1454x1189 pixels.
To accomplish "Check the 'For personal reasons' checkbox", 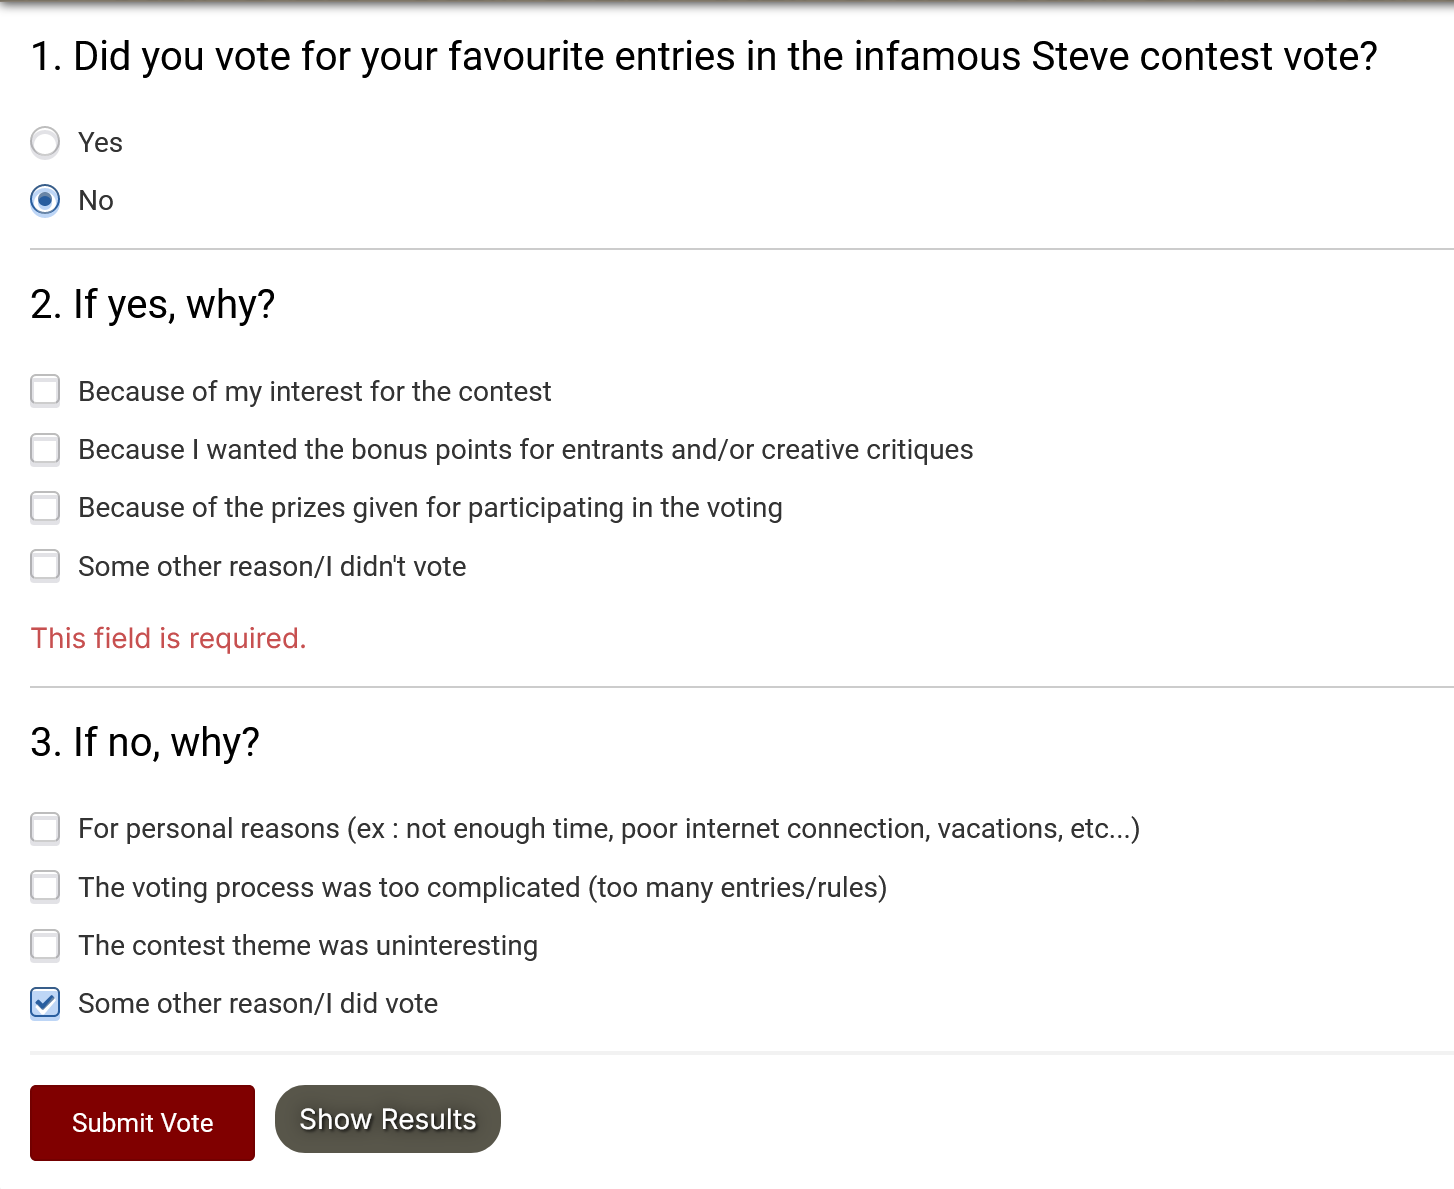I will tap(45, 828).
